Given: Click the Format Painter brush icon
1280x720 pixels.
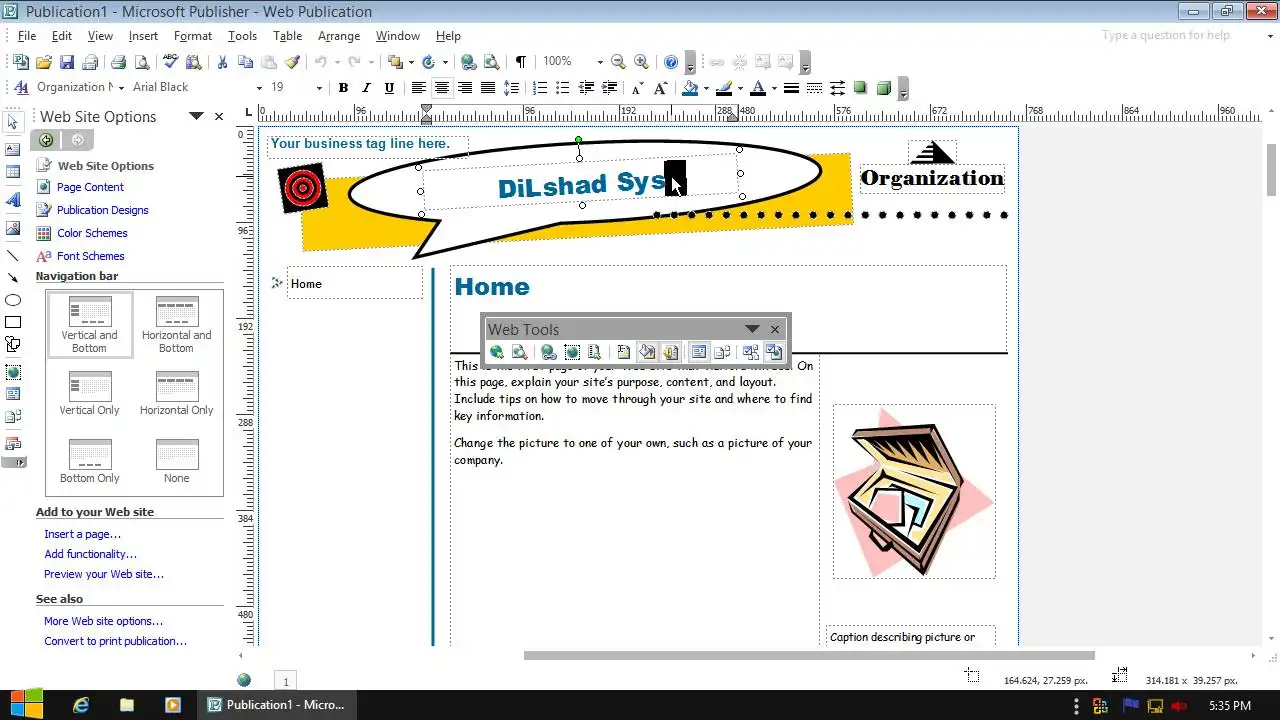Looking at the screenshot, I should pos(292,62).
